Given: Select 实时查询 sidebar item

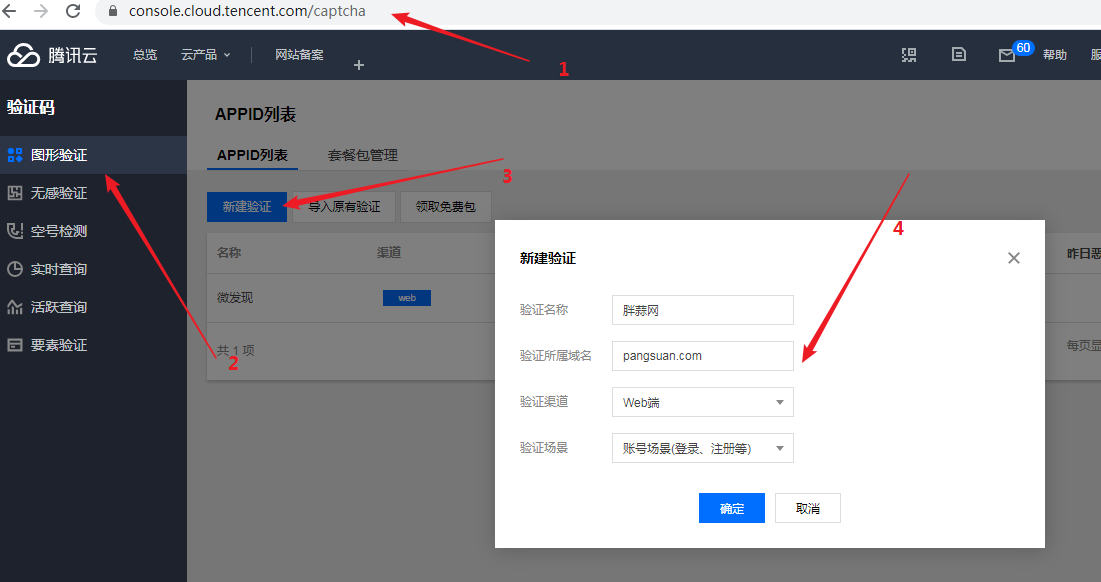Looking at the screenshot, I should coord(59,269).
